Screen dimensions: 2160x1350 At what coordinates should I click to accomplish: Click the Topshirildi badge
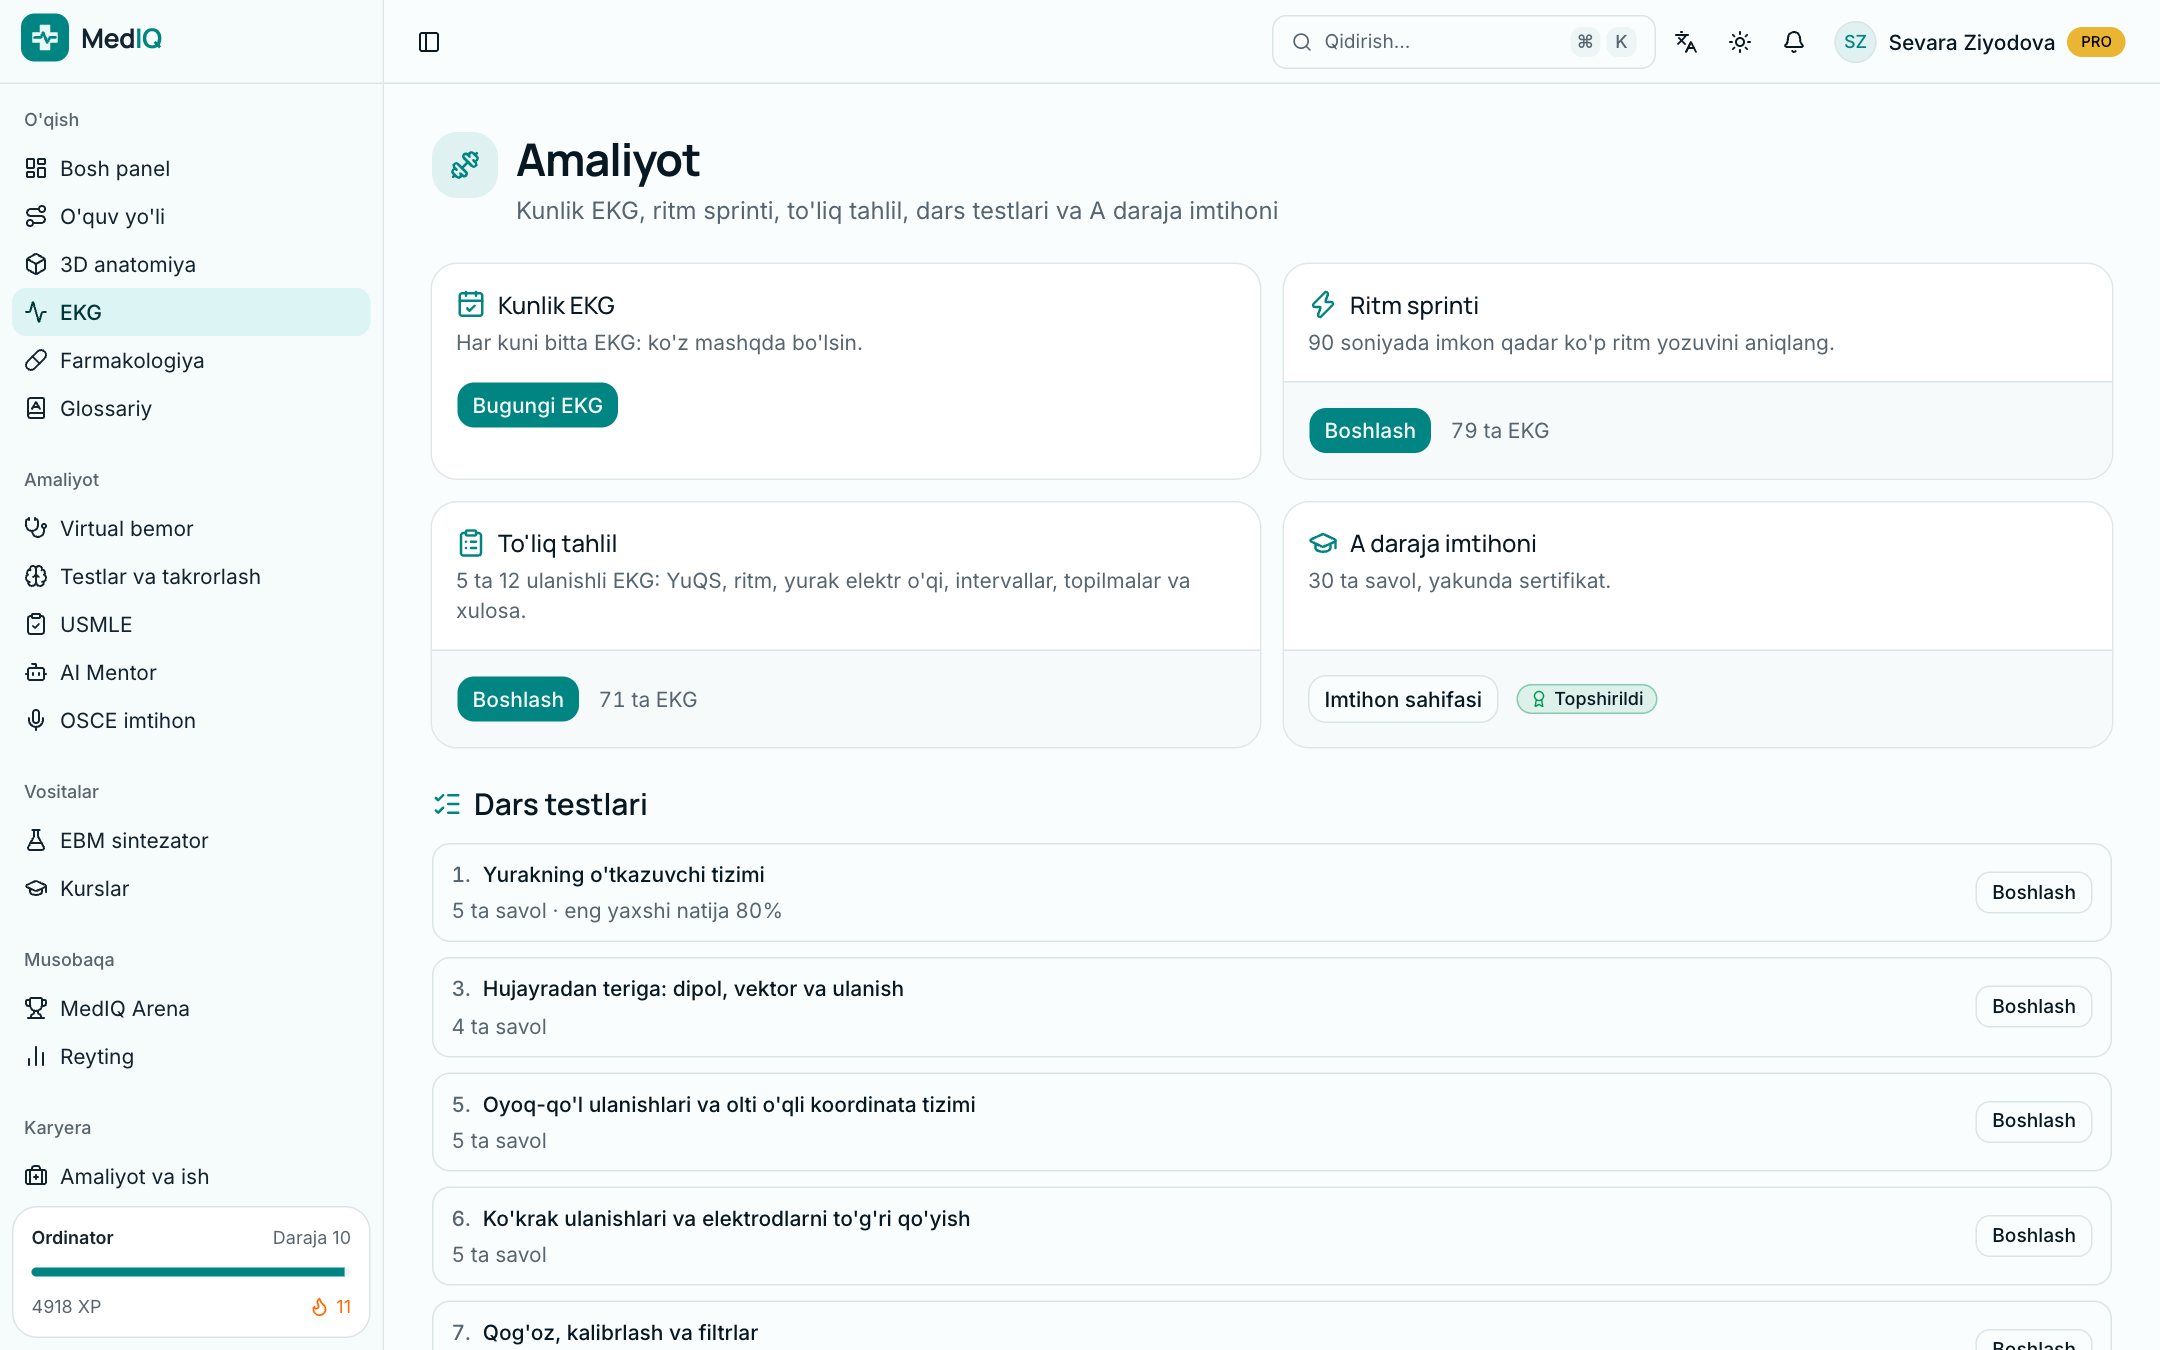[x=1587, y=699]
